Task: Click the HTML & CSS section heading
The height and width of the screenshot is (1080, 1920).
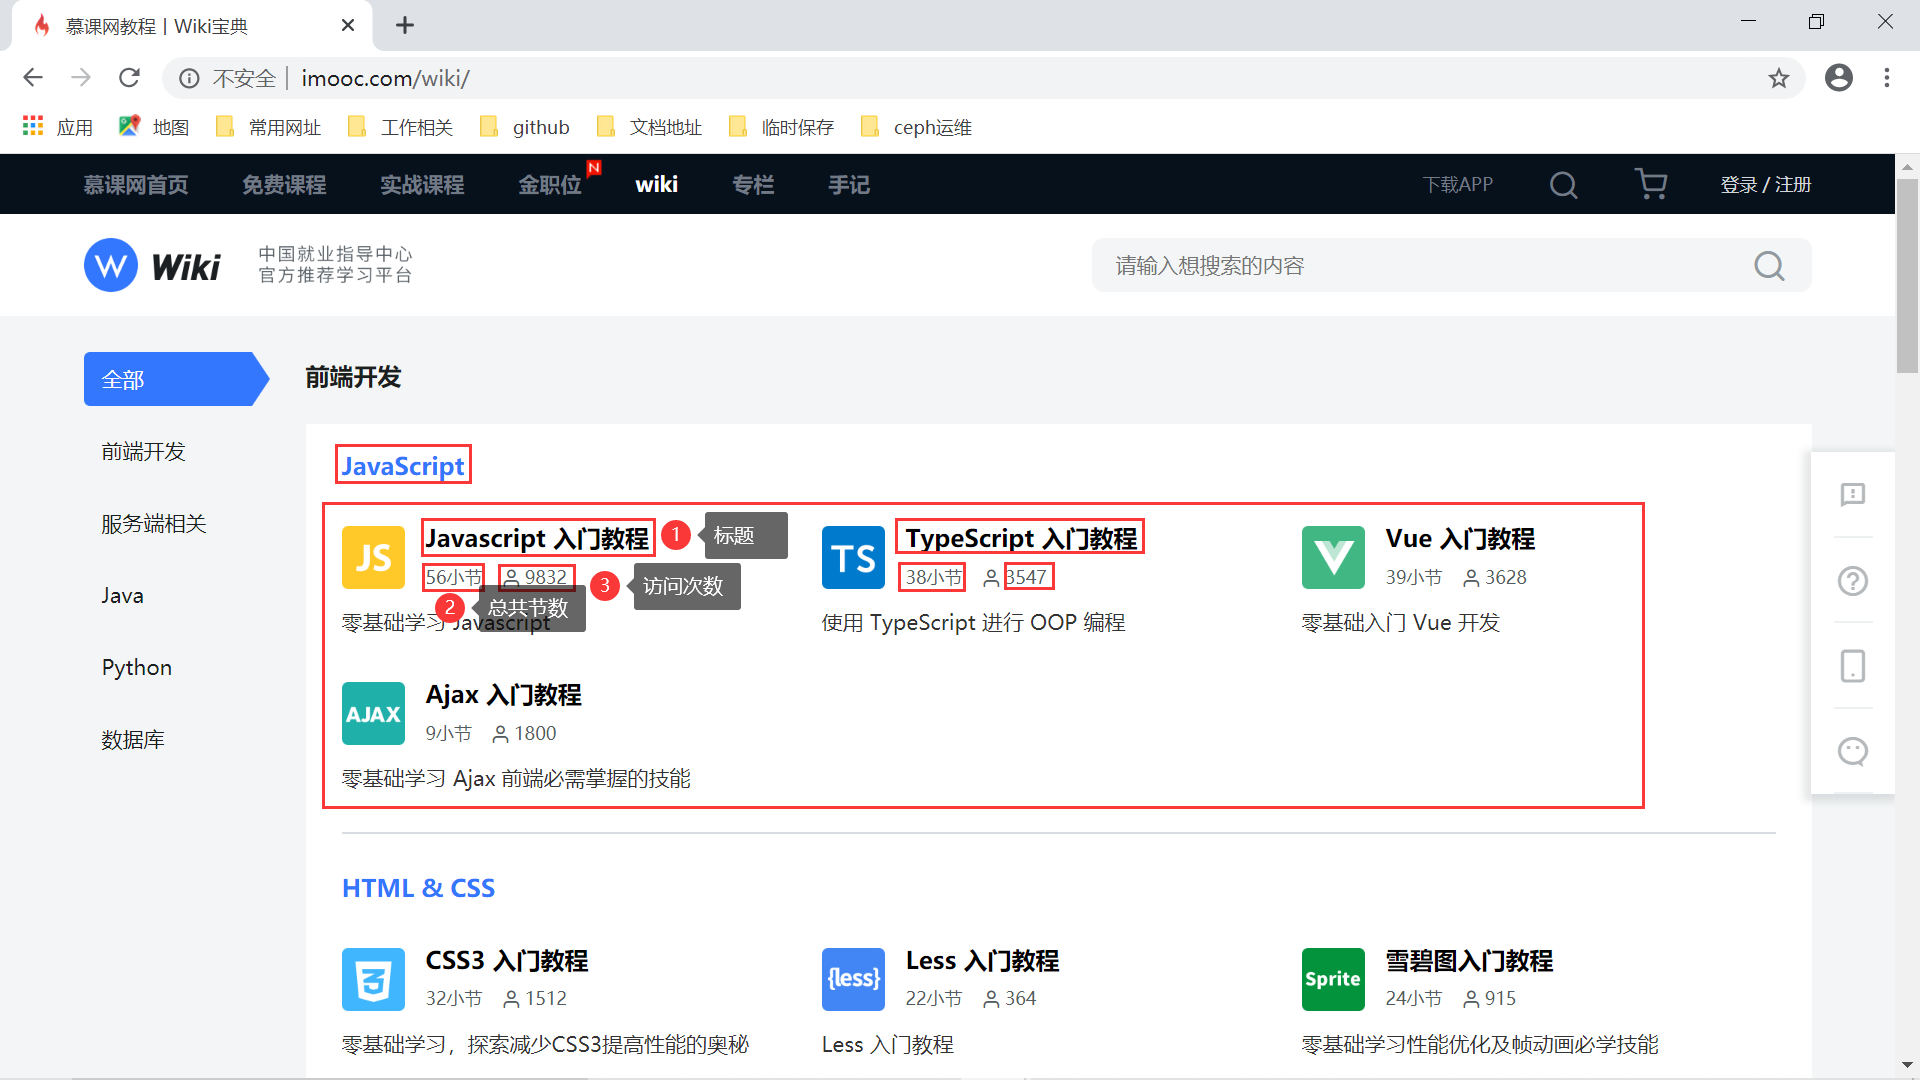Action: click(418, 888)
